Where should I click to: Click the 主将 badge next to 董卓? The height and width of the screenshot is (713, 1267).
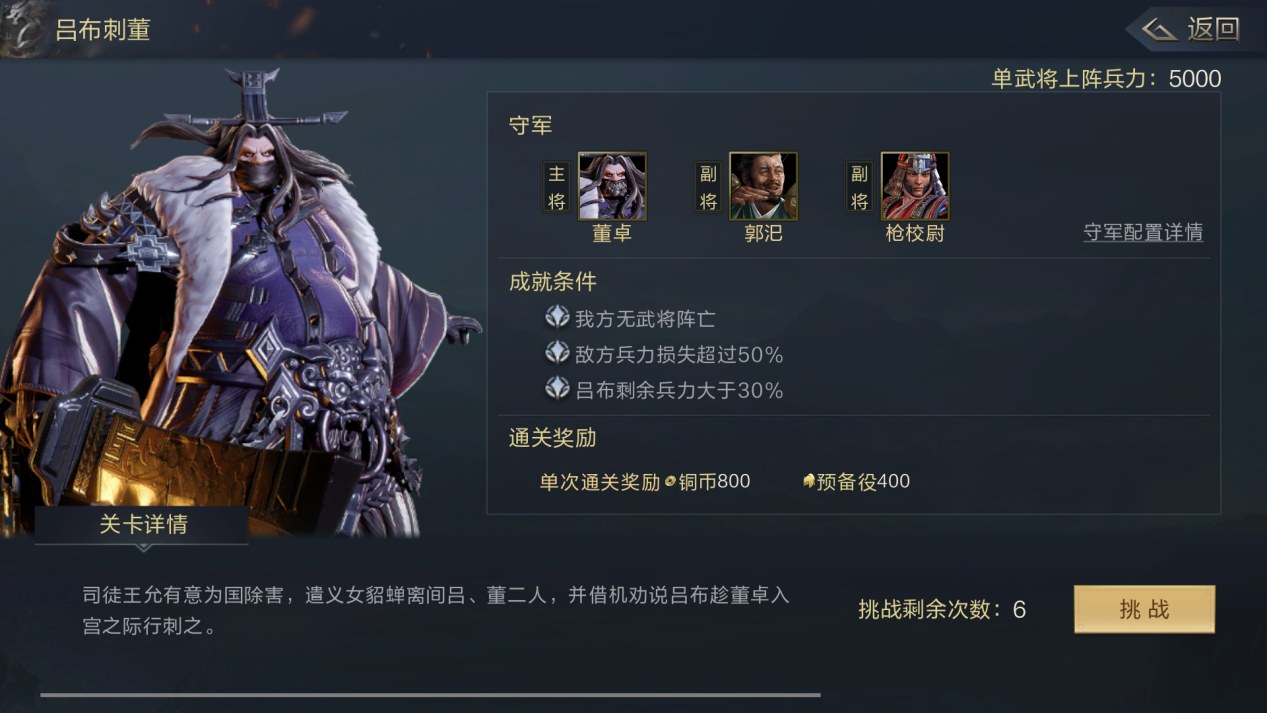(x=557, y=186)
